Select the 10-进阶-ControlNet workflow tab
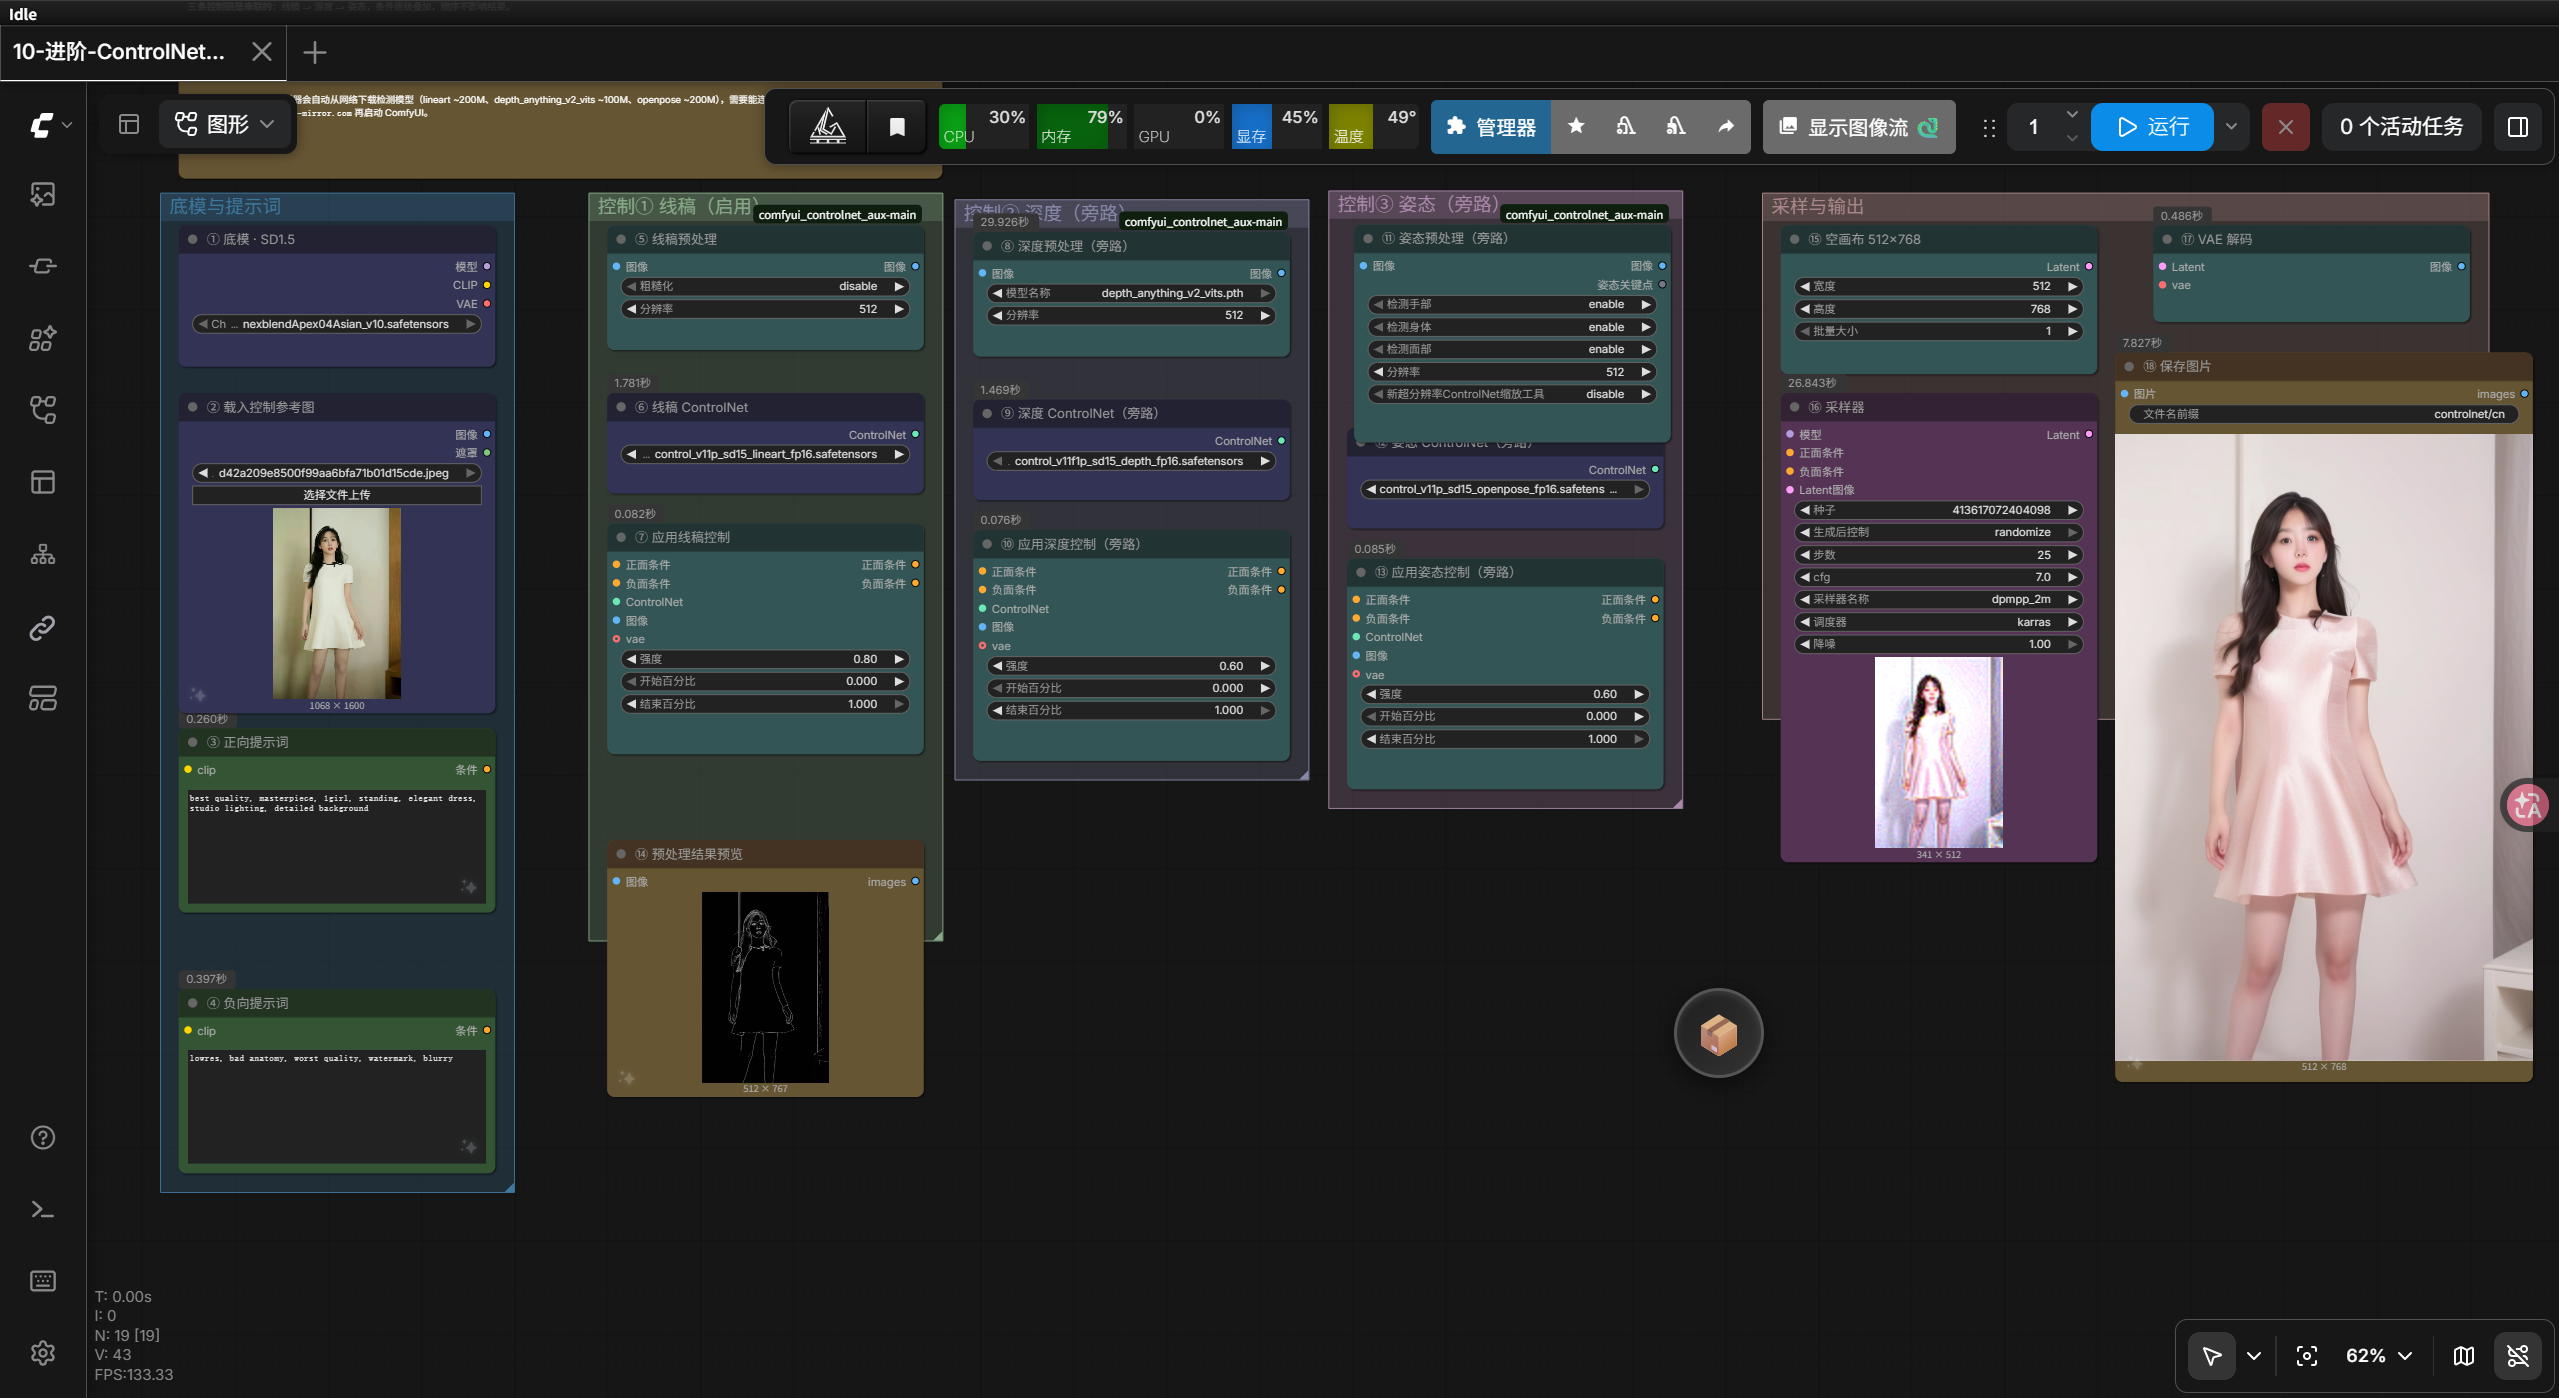 [119, 52]
